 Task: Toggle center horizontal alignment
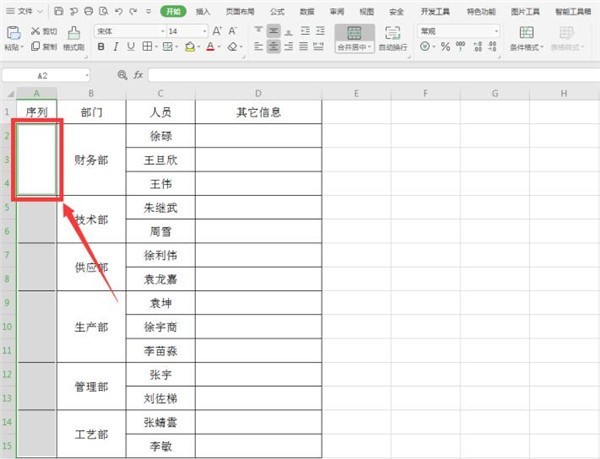[274, 47]
